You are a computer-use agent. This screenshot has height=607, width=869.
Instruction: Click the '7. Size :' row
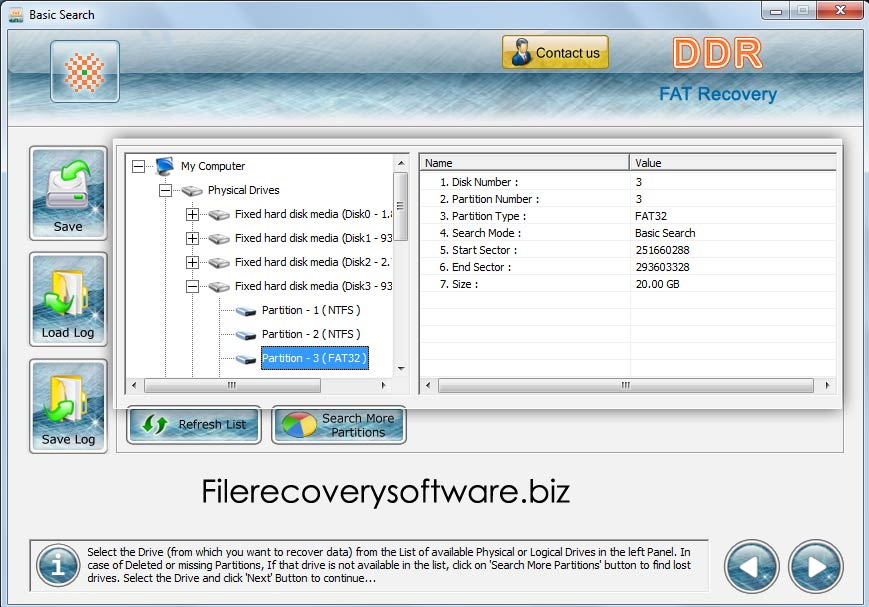pyautogui.click(x=628, y=284)
